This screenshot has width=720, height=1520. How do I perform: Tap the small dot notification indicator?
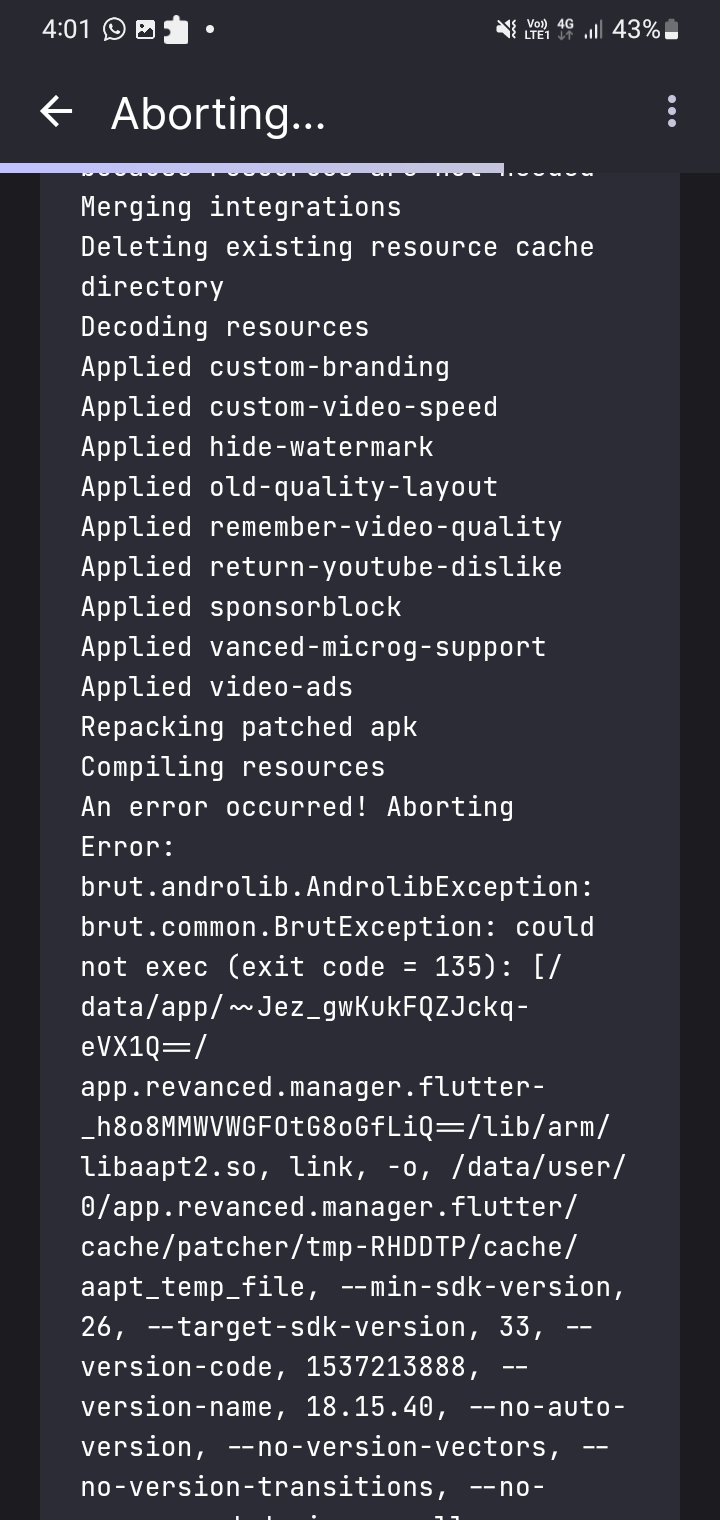209,30
